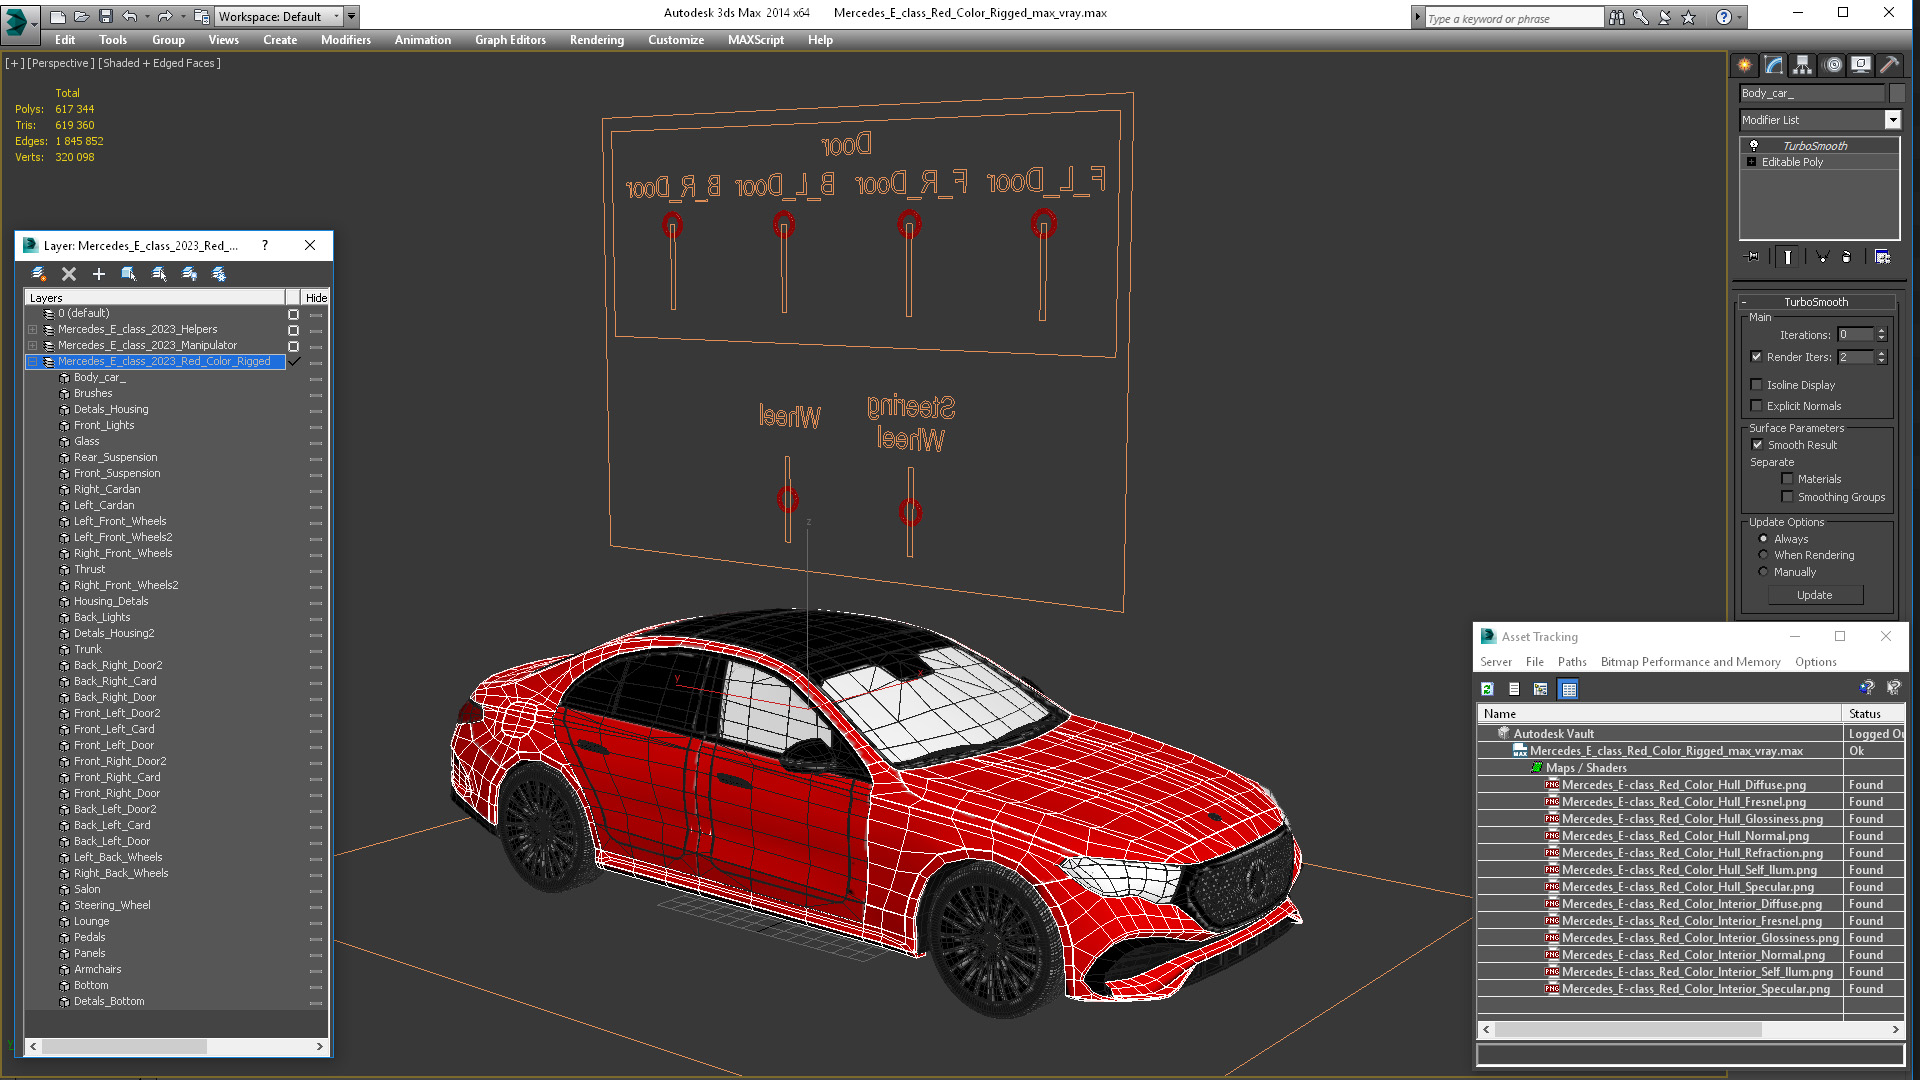Expand the Mercedes_E_class_2023_Manipulator layer
This screenshot has width=1920, height=1080.
click(33, 345)
